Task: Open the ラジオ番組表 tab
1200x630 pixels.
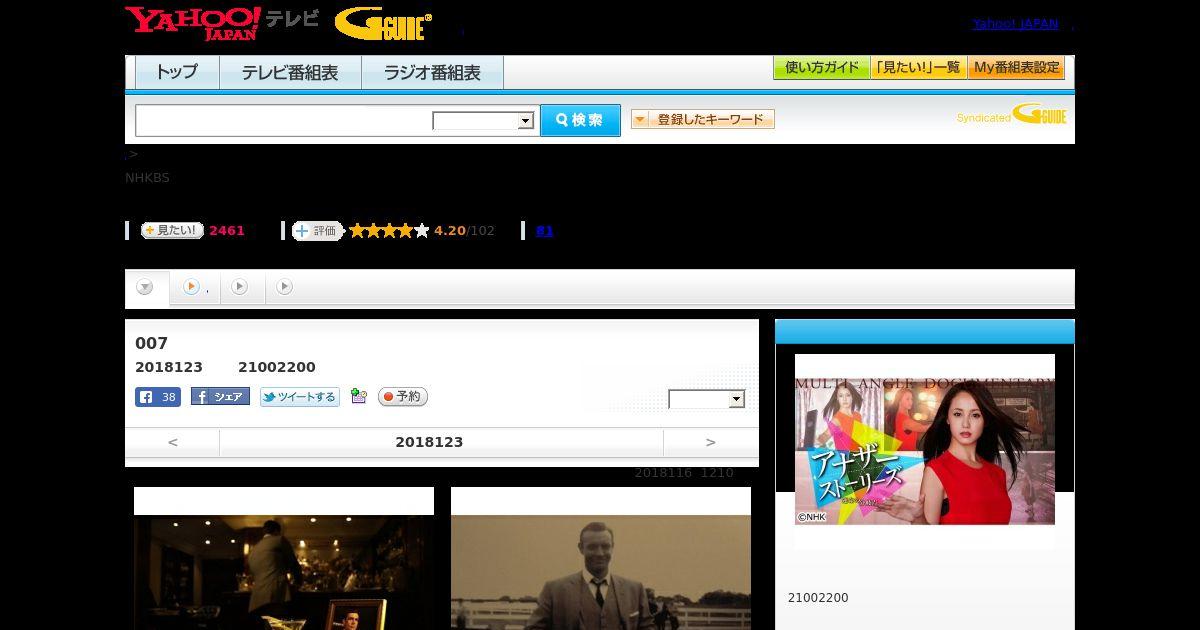Action: coord(432,72)
